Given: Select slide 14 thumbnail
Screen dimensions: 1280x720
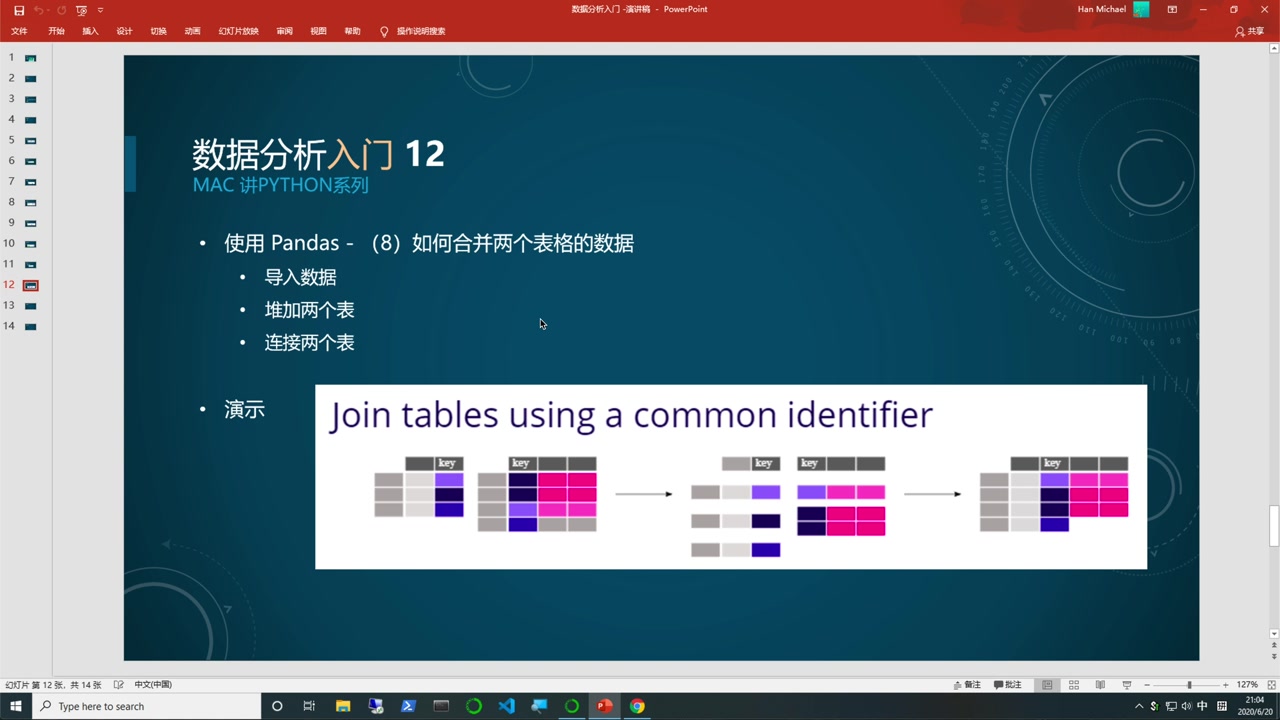Looking at the screenshot, I should [x=31, y=326].
